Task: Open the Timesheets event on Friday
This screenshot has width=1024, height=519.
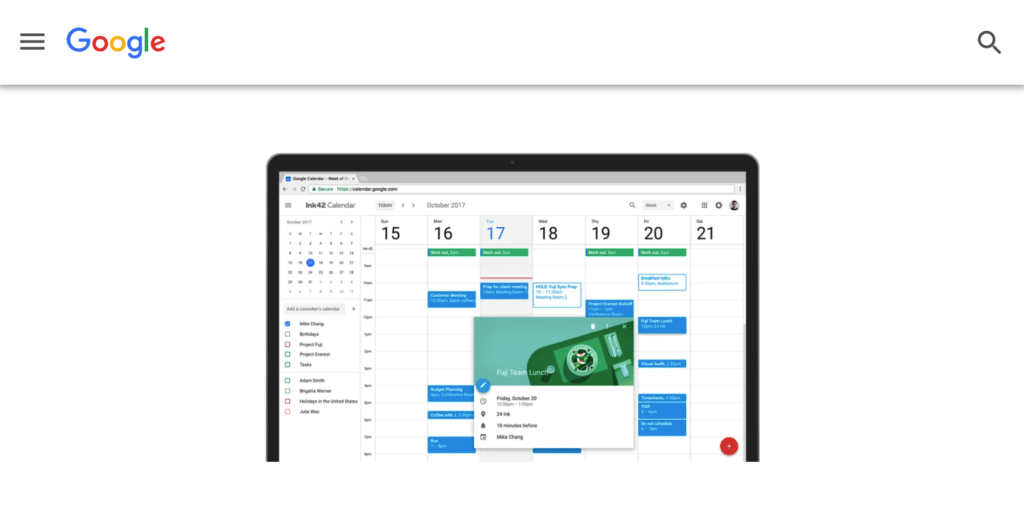Action: click(662, 398)
